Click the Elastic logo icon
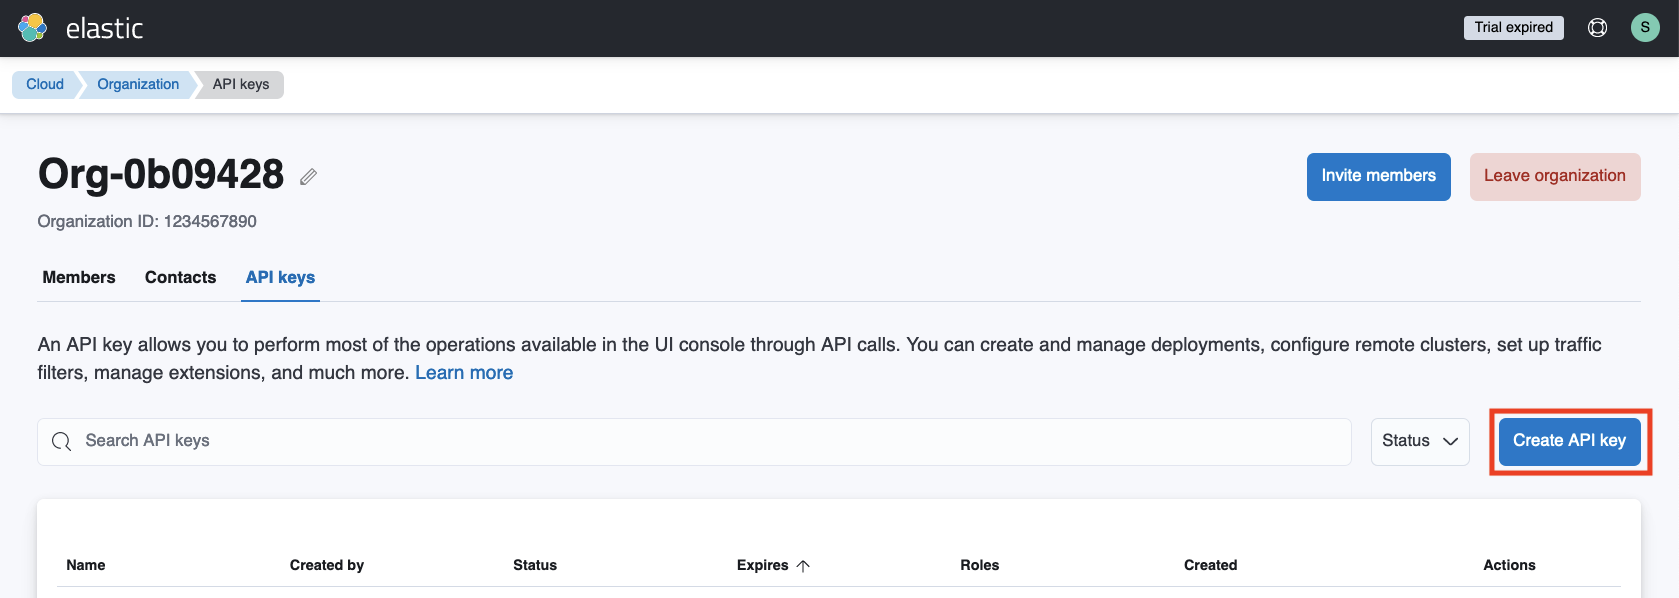Image resolution: width=1679 pixels, height=598 pixels. (33, 28)
